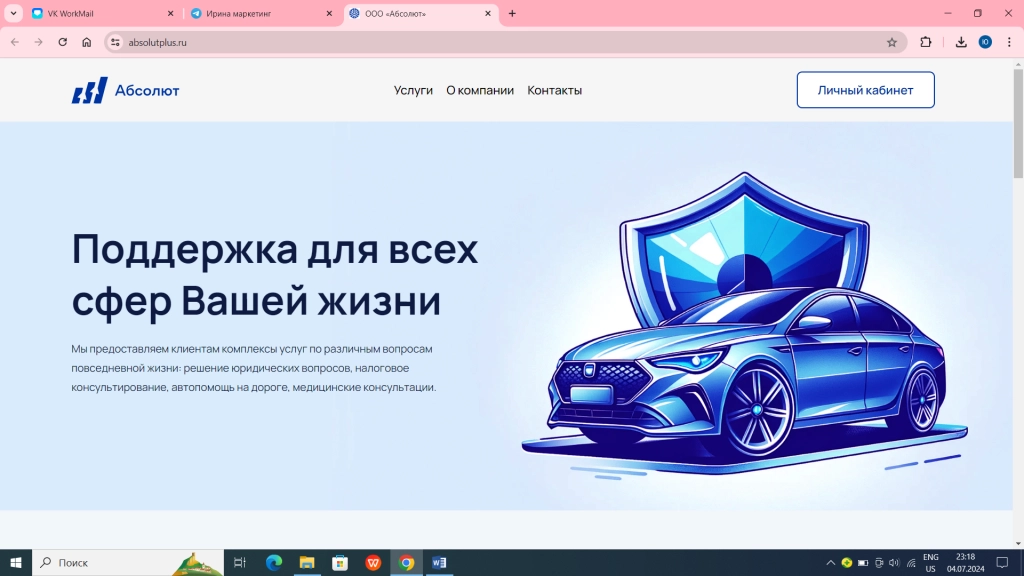
Task: Click the car and shield illustration
Action: click(744, 324)
